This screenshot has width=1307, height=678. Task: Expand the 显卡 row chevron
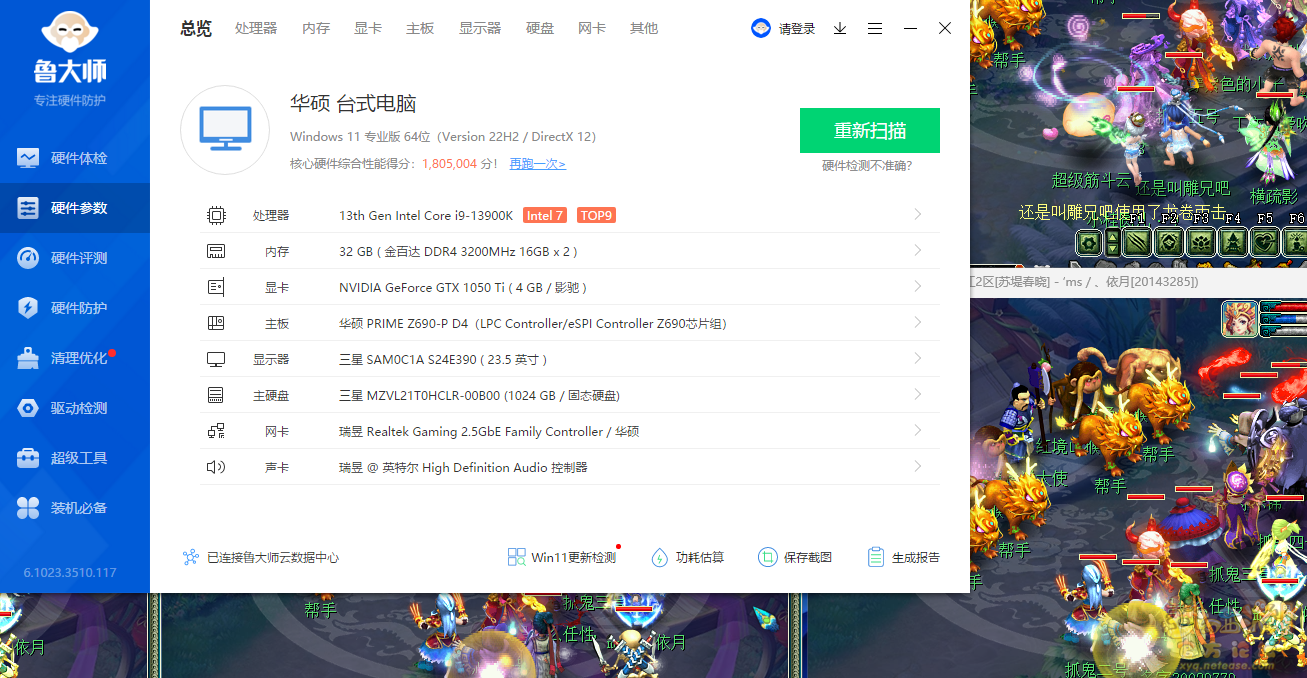(x=918, y=287)
